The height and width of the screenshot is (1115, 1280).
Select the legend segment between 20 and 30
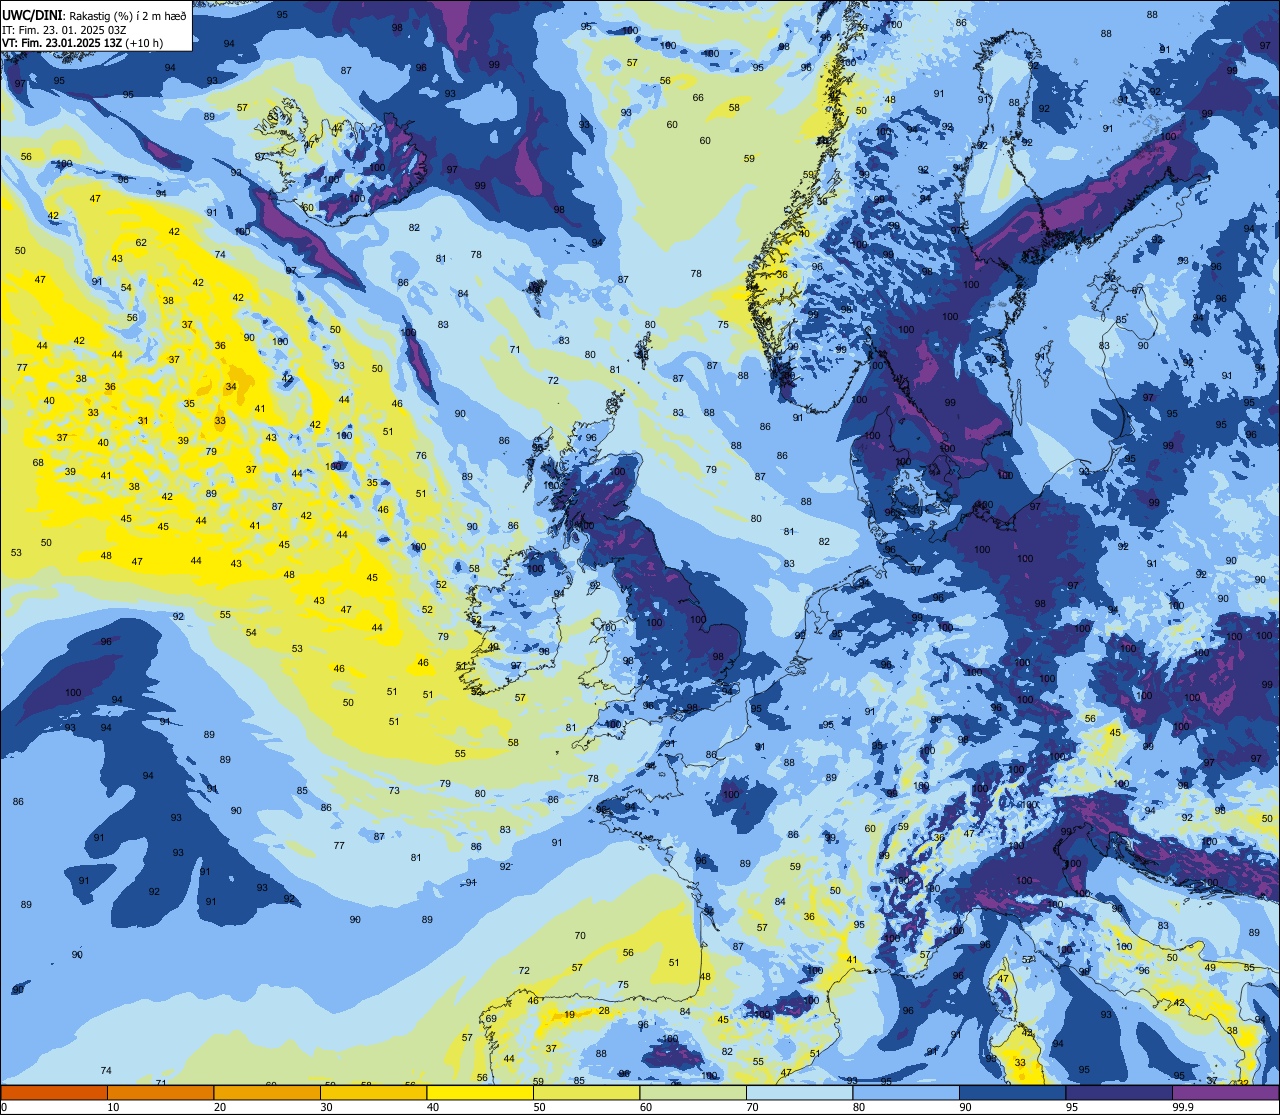(267, 1092)
